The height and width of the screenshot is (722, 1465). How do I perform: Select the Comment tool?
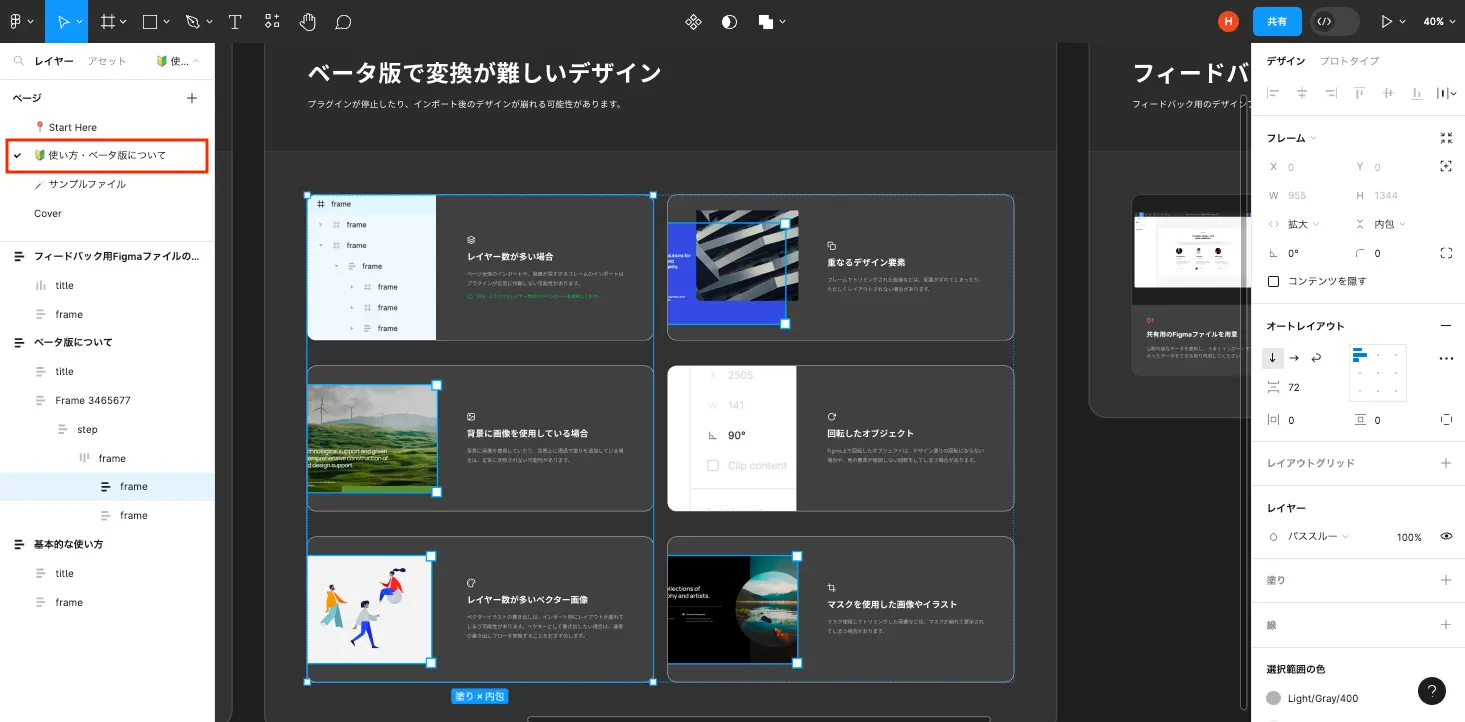tap(343, 21)
